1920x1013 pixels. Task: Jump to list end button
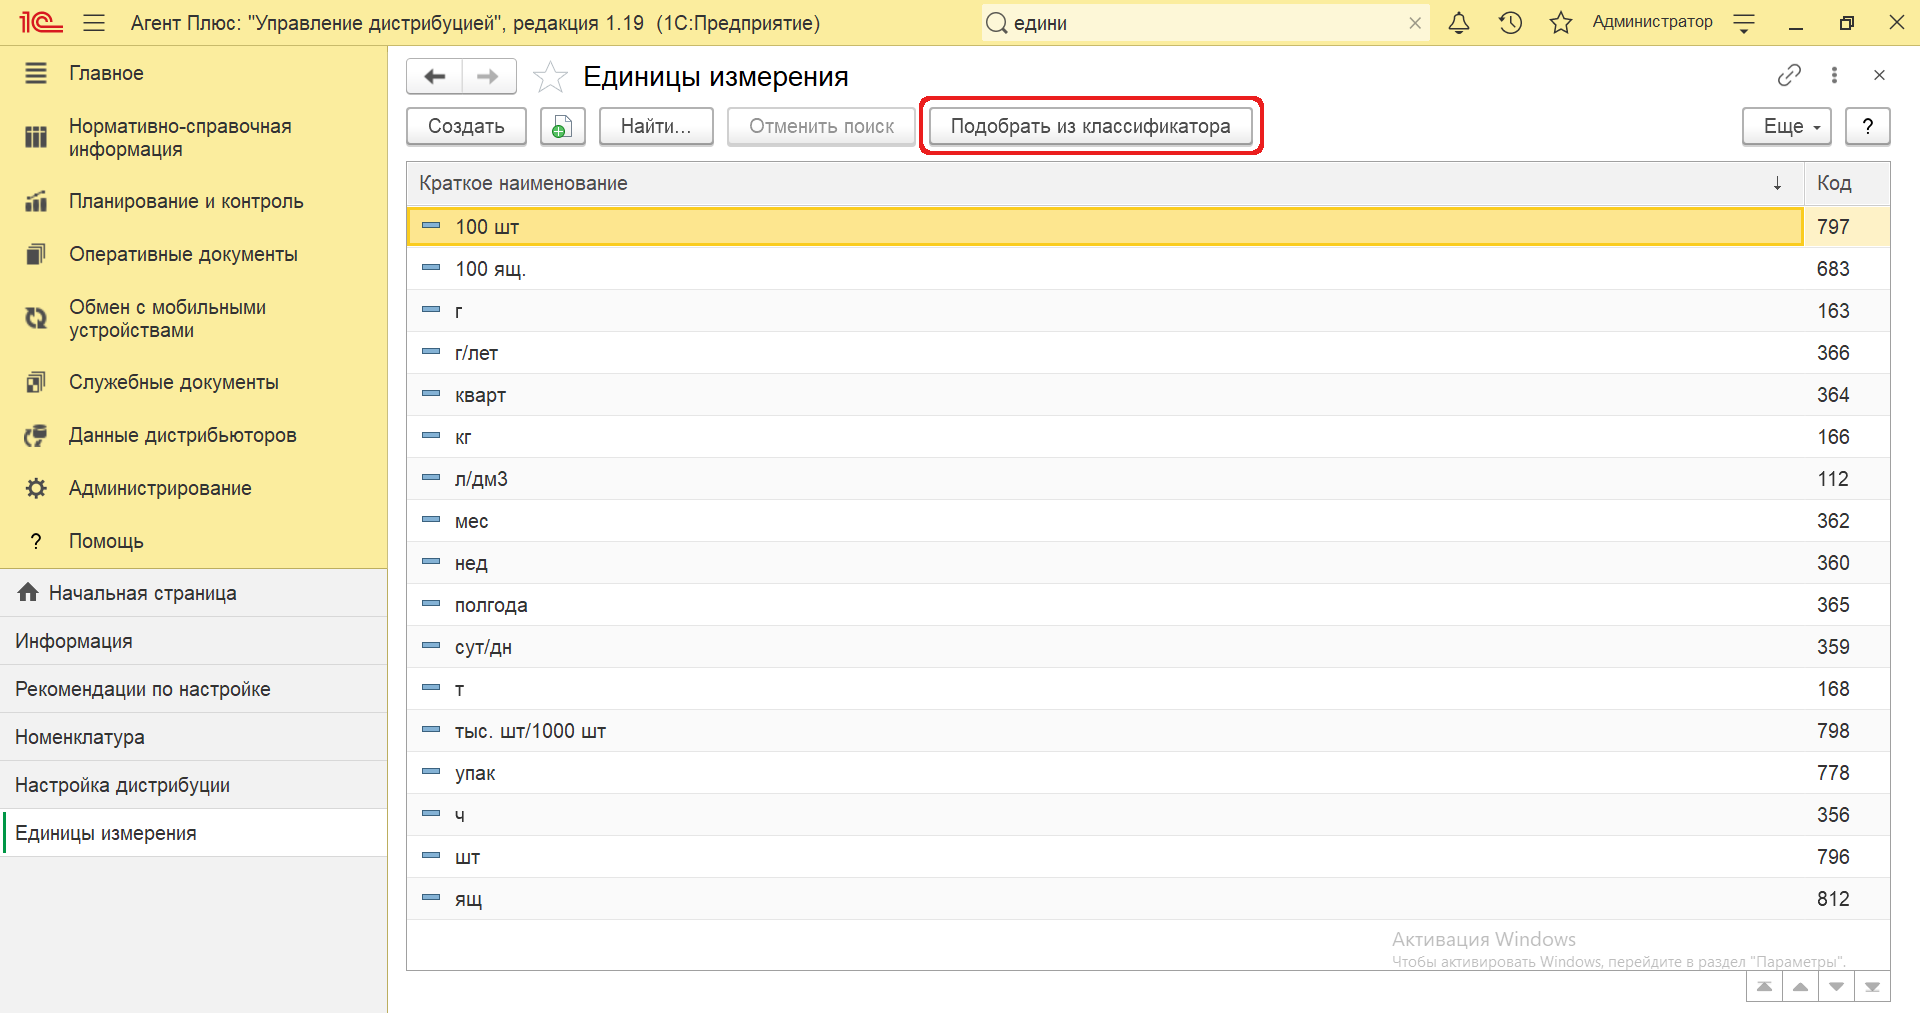(1872, 987)
